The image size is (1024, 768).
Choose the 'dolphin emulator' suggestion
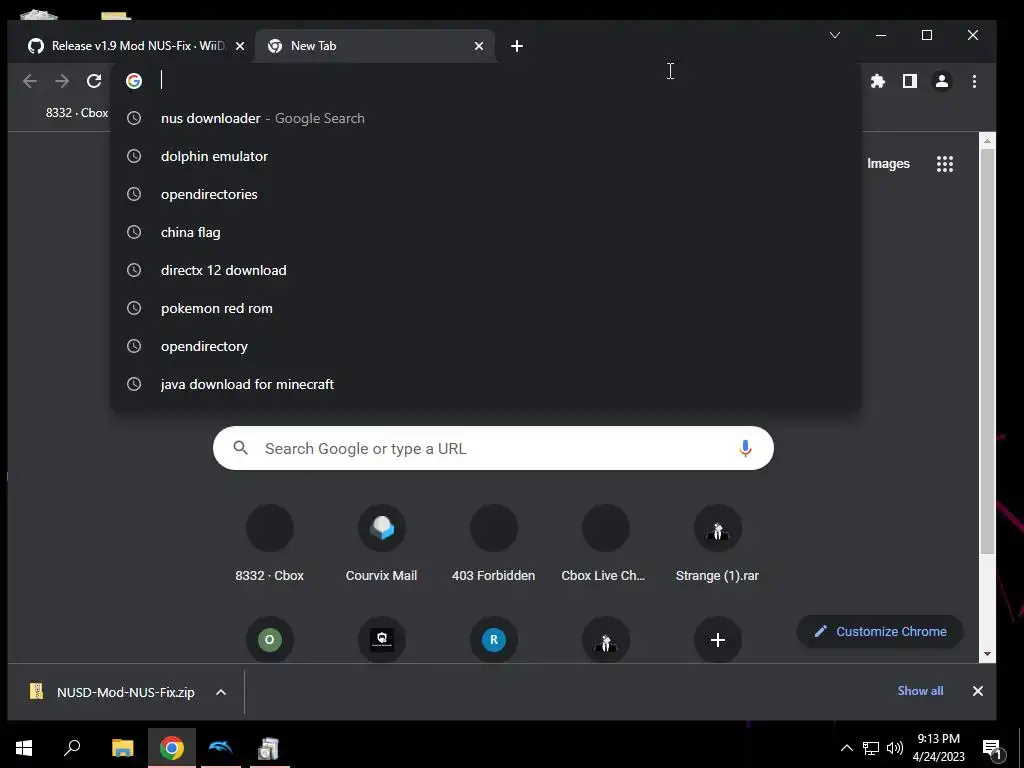(486, 156)
